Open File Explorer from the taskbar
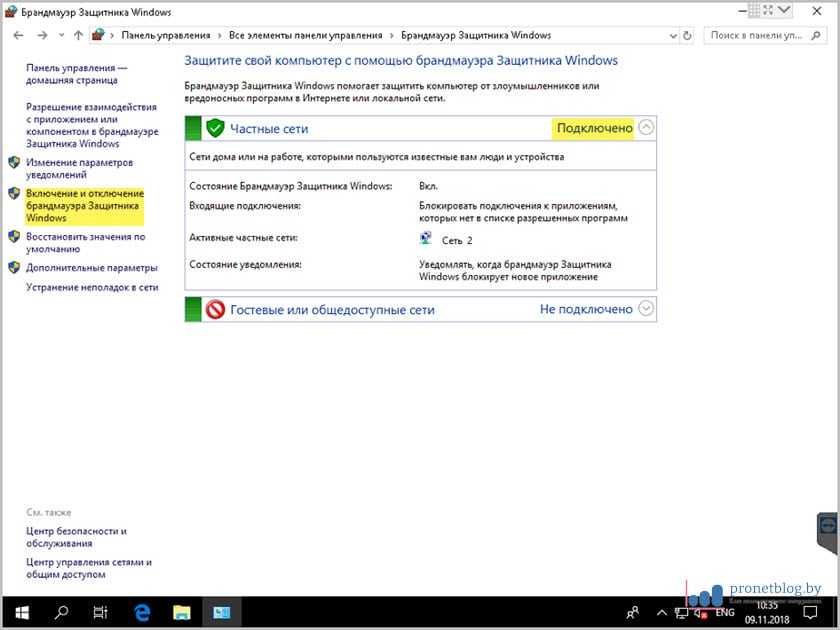The width and height of the screenshot is (840, 630). (x=181, y=611)
